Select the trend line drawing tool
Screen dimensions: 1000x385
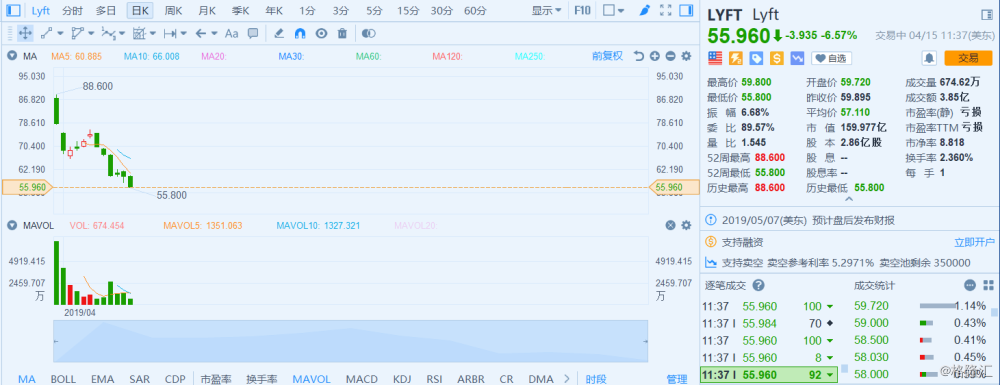click(47, 33)
